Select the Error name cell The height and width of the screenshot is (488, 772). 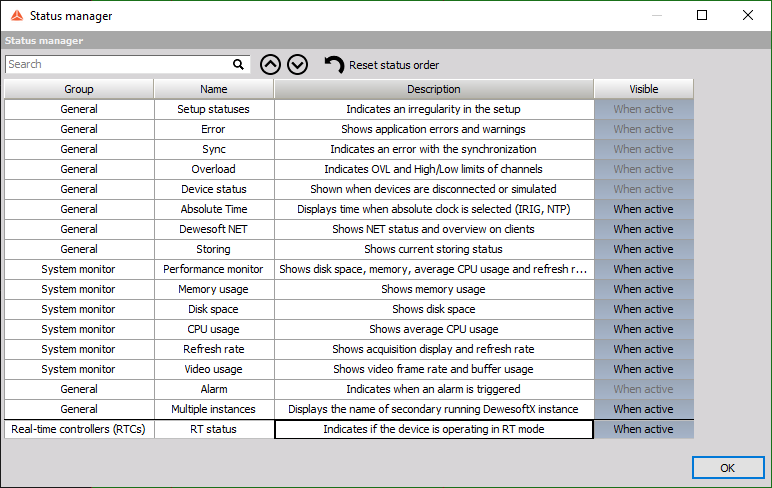pos(214,130)
